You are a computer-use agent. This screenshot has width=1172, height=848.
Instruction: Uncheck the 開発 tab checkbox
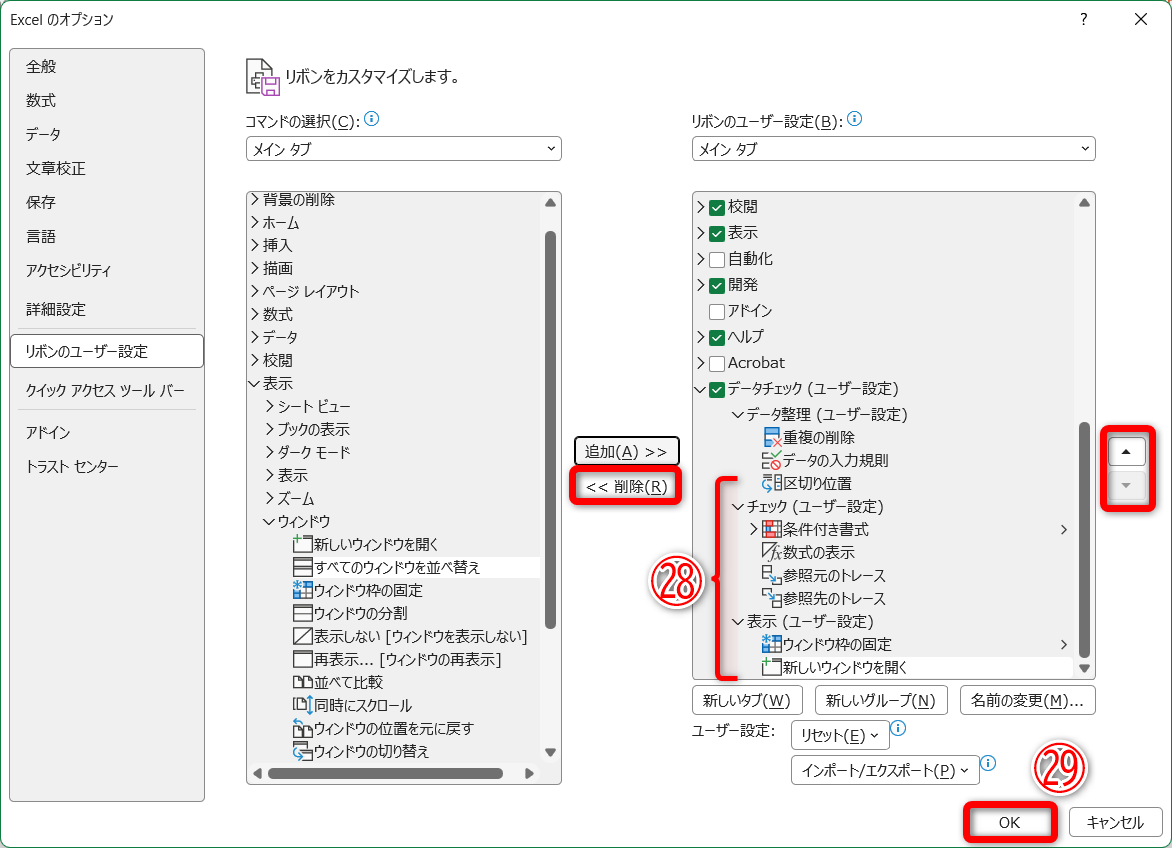(x=717, y=285)
